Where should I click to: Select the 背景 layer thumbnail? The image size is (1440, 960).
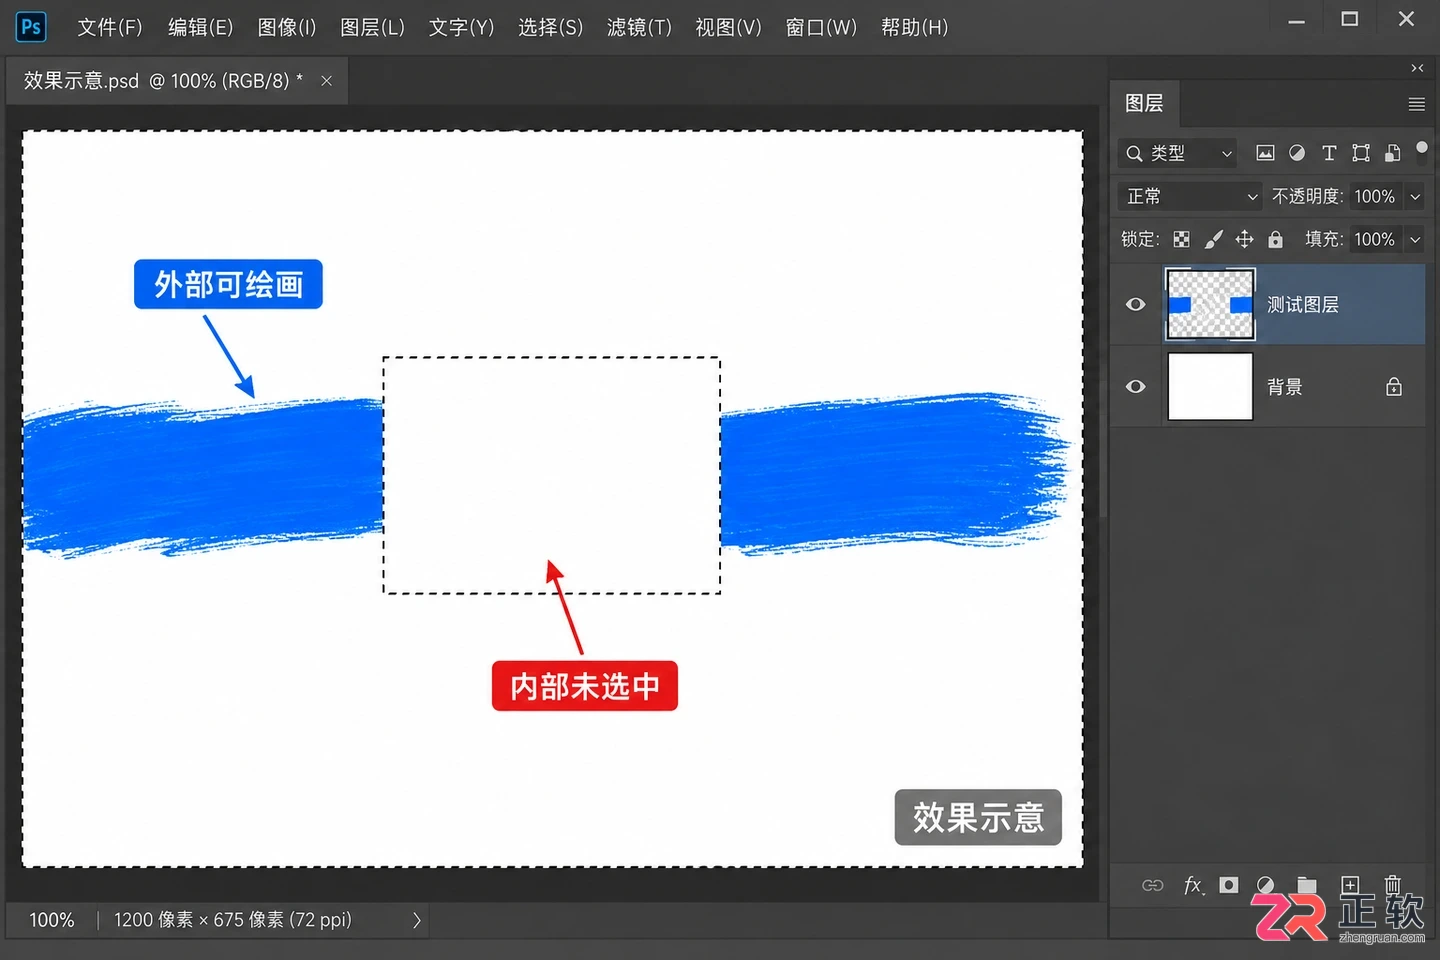coord(1210,387)
